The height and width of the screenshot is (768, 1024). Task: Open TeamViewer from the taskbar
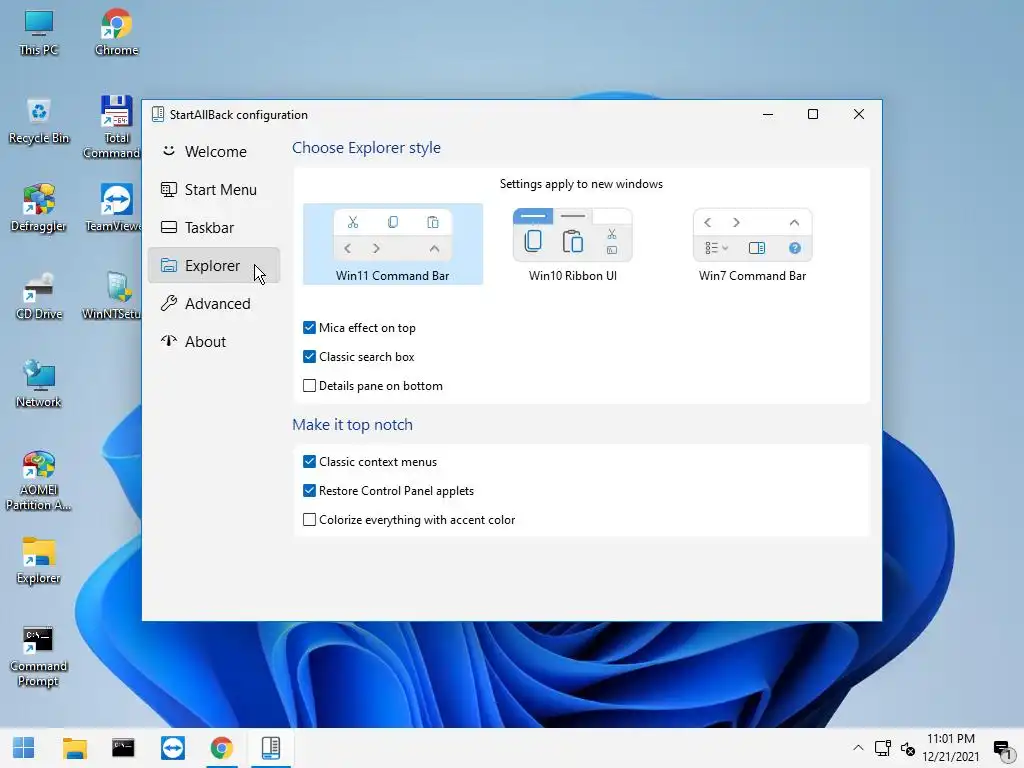point(173,748)
